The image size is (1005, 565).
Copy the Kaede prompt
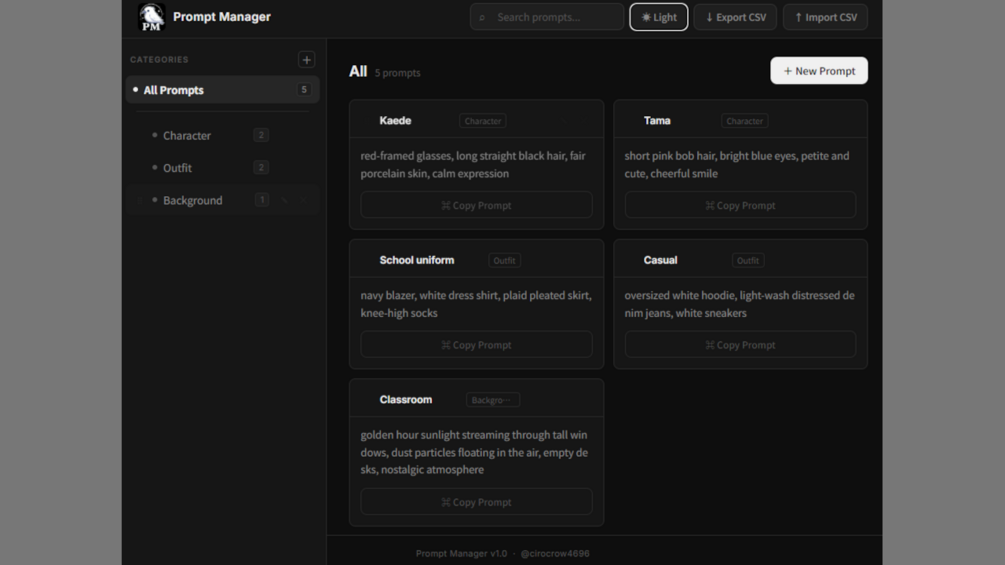(476, 205)
